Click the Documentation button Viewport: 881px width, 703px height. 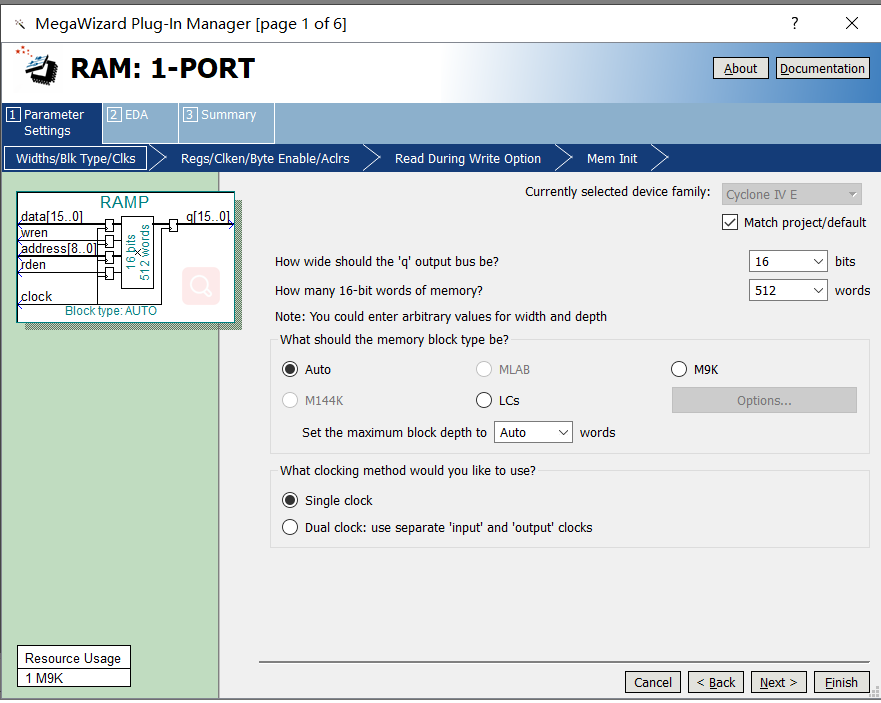(822, 68)
